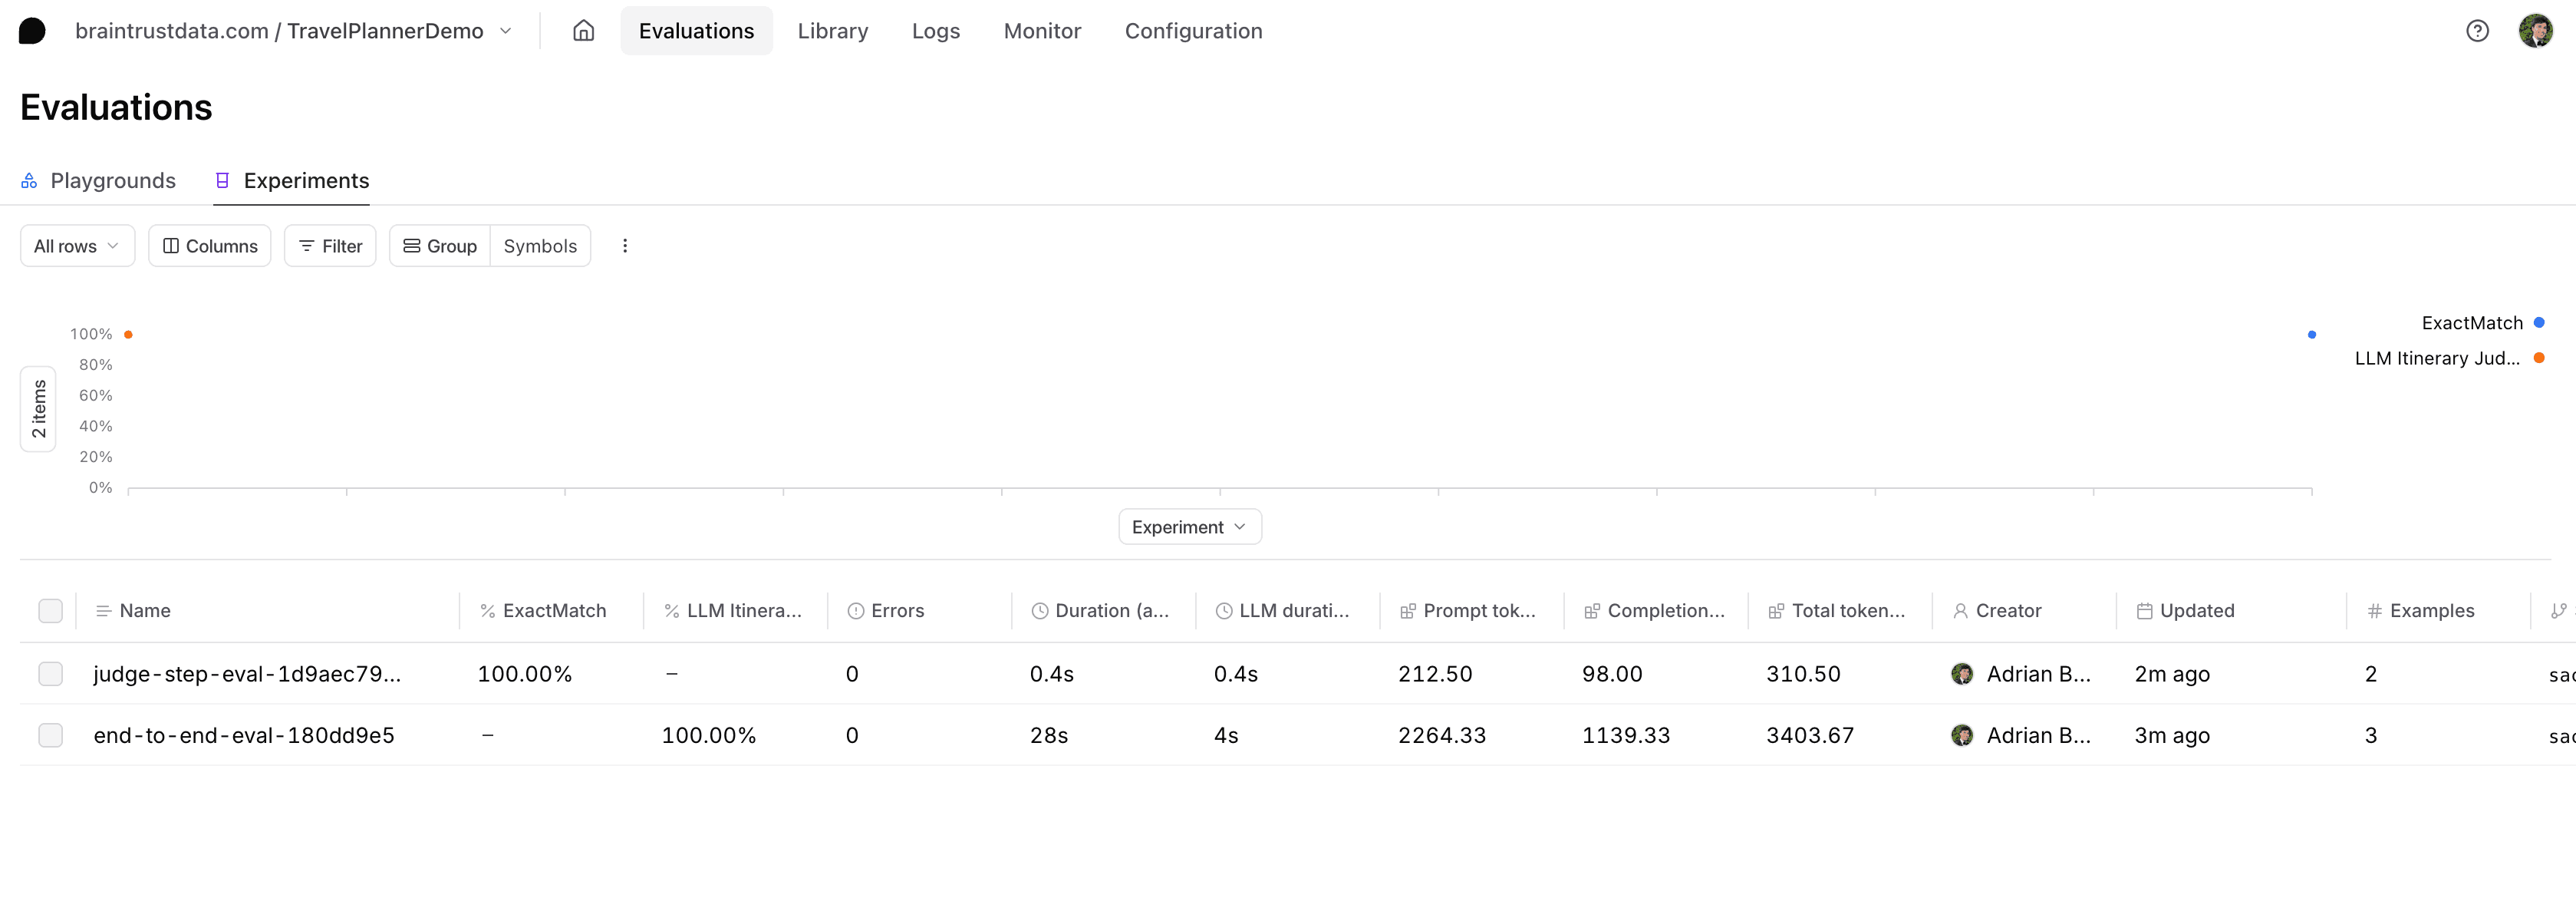Click the ExactMatch blue legend dot

(2538, 323)
